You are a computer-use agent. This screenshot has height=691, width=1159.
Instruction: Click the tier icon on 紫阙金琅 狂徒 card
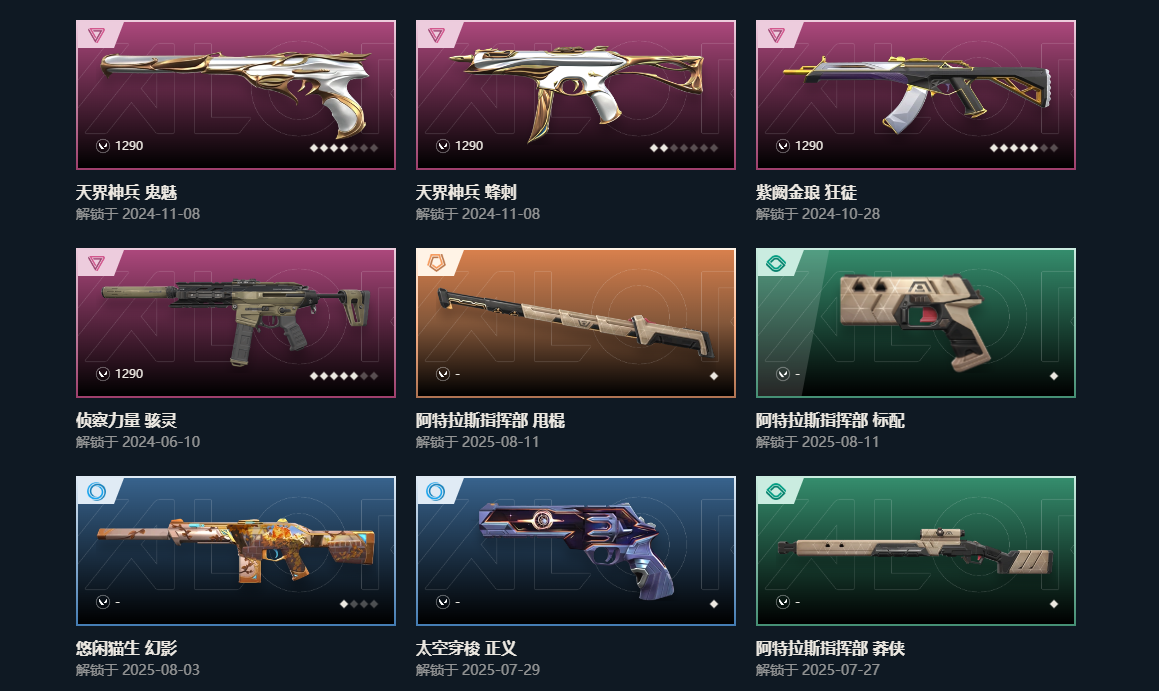coord(776,35)
